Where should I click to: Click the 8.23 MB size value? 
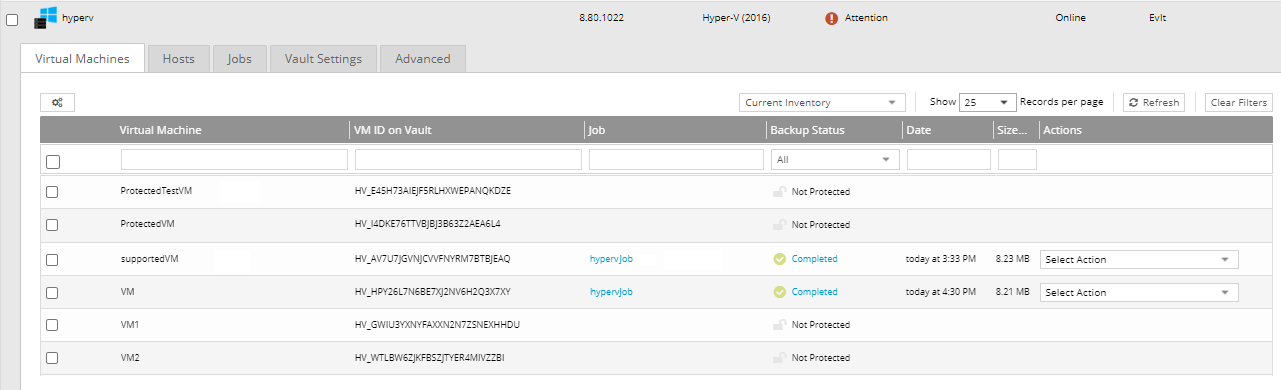click(1012, 259)
